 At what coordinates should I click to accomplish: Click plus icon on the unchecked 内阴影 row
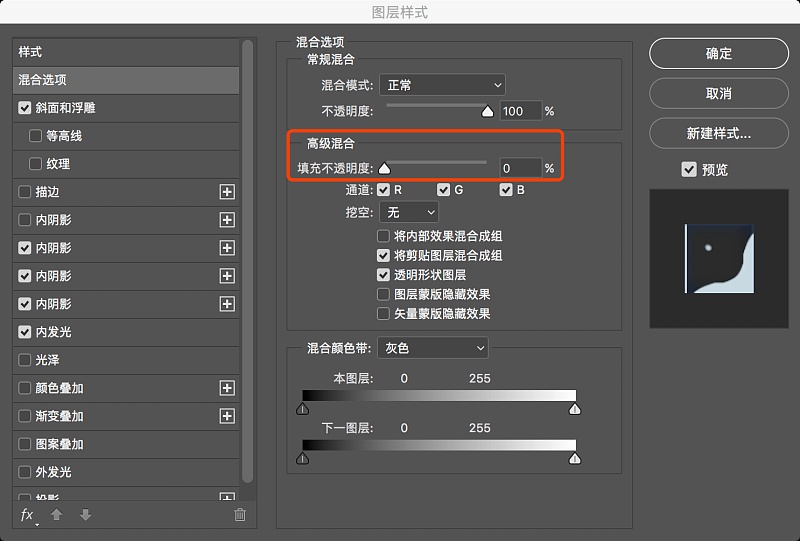(227, 220)
